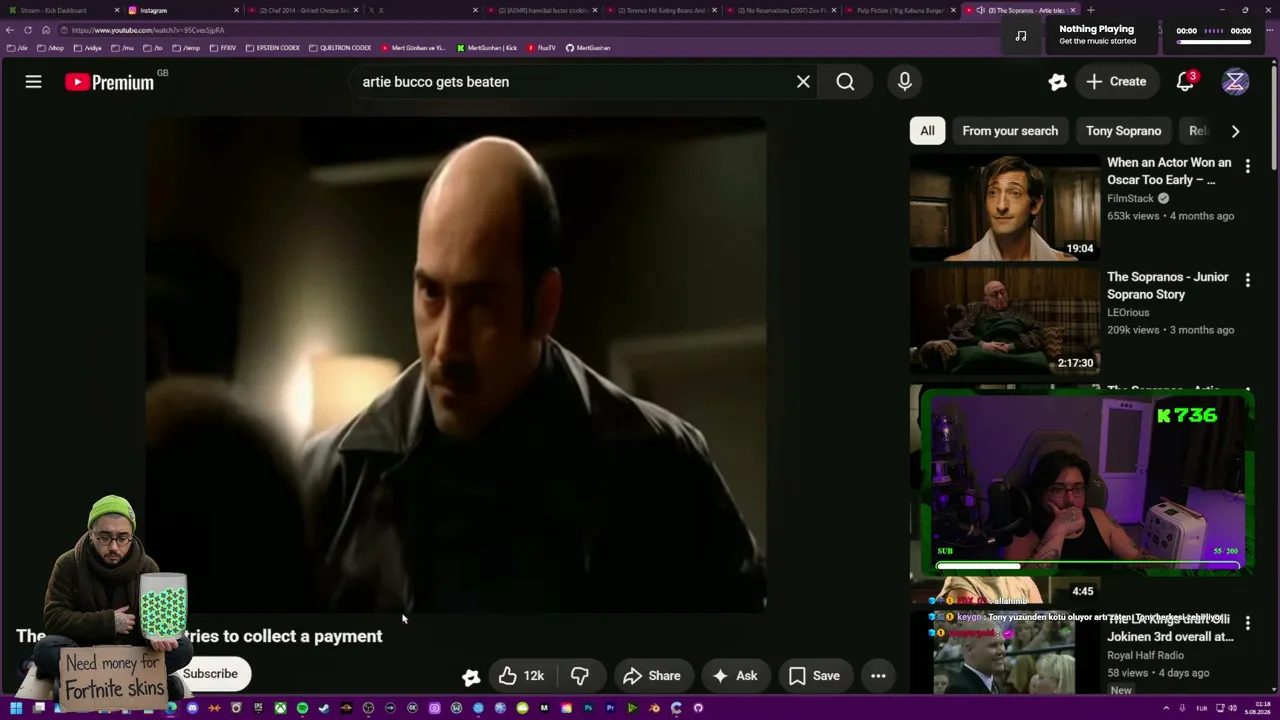Image resolution: width=1280 pixels, height=720 pixels.
Task: Open Discord from the taskbar
Action: tap(193, 708)
